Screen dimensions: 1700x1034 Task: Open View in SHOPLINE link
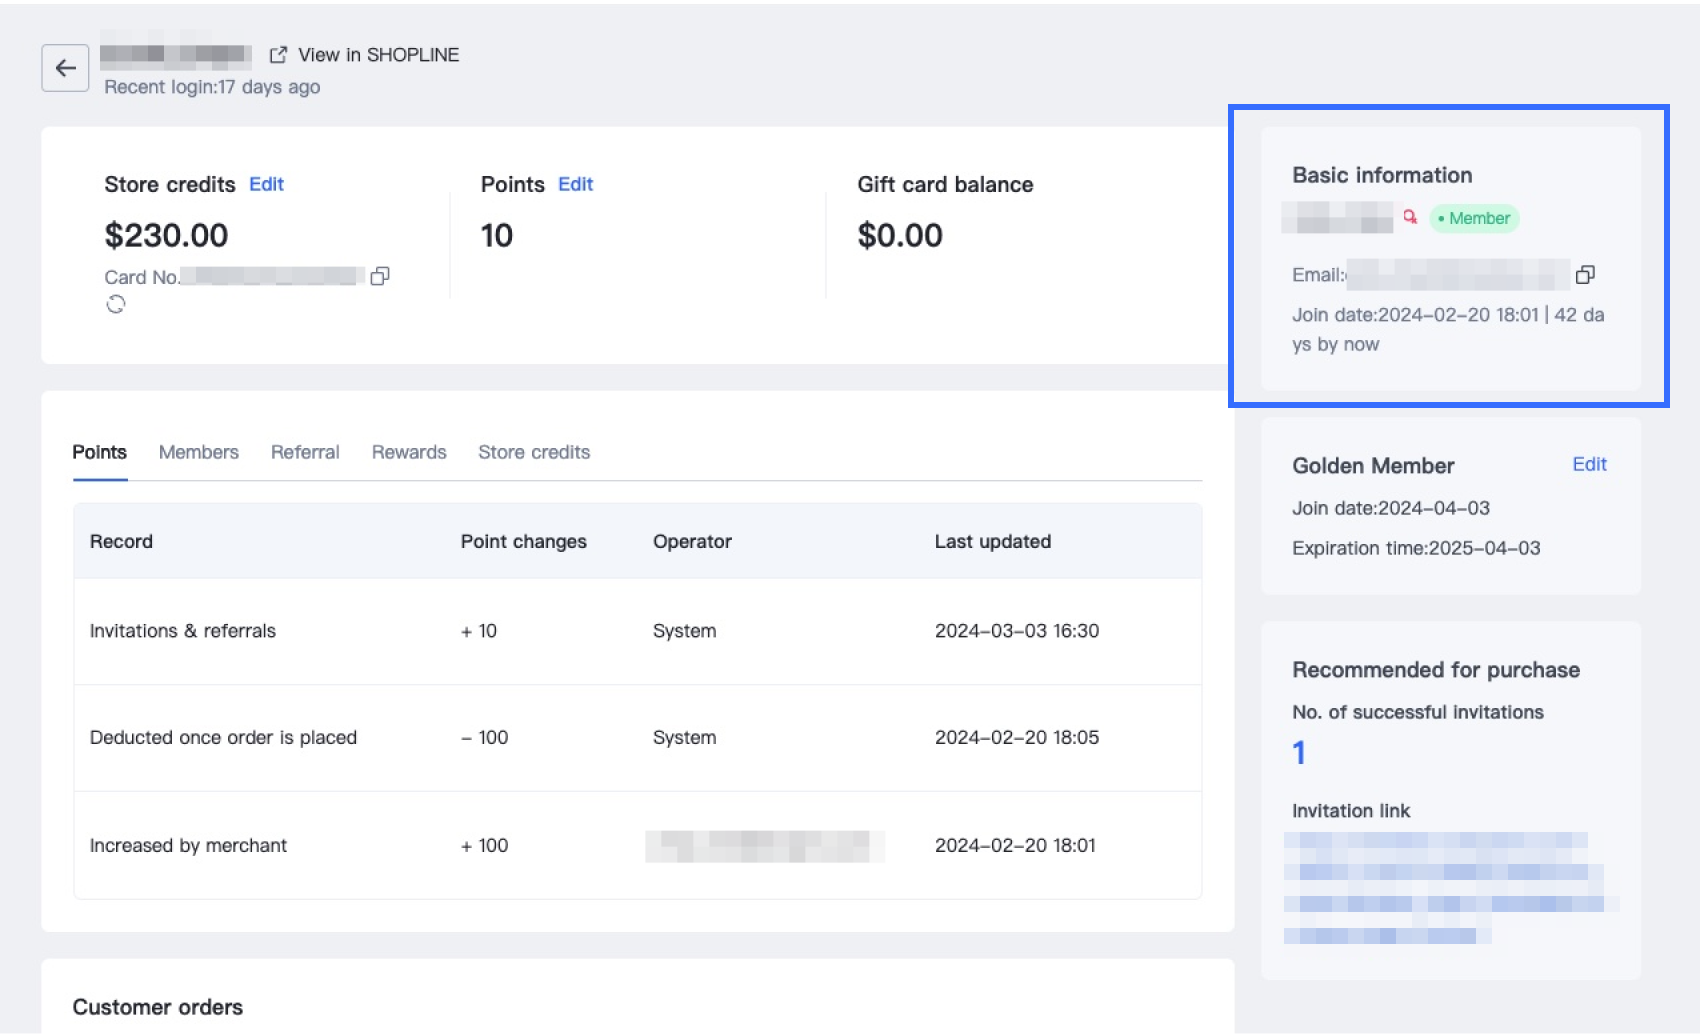pyautogui.click(x=366, y=55)
